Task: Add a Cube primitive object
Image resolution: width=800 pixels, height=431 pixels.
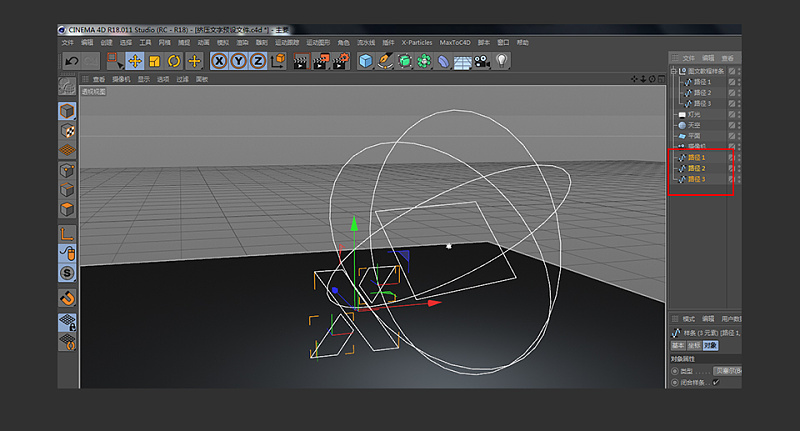Action: [x=366, y=61]
